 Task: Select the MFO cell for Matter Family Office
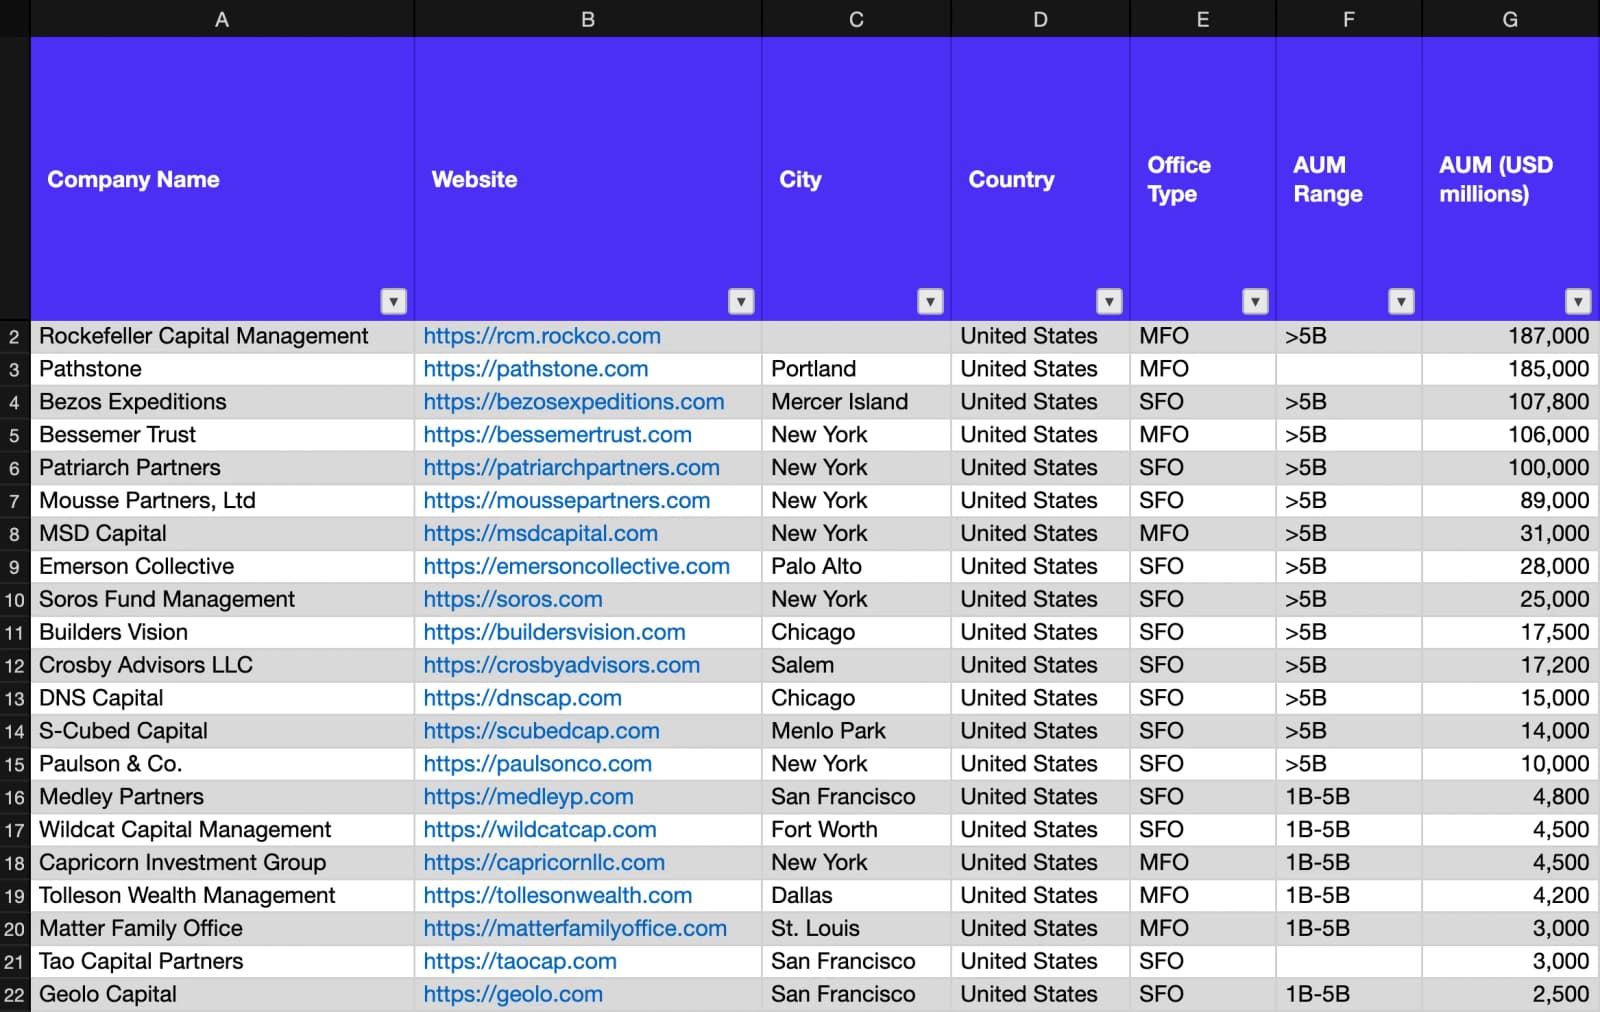coord(1203,929)
